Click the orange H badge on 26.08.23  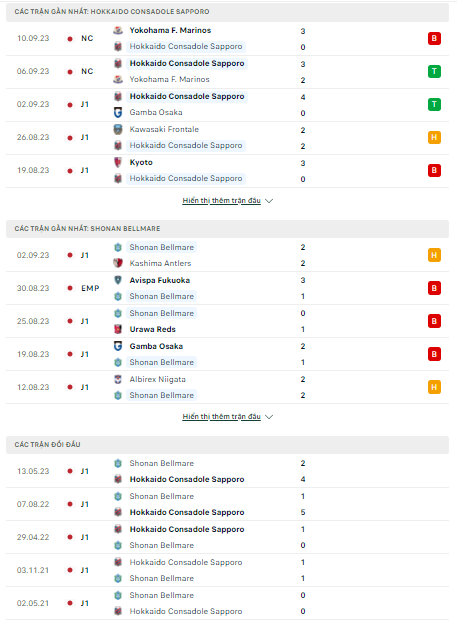point(434,137)
